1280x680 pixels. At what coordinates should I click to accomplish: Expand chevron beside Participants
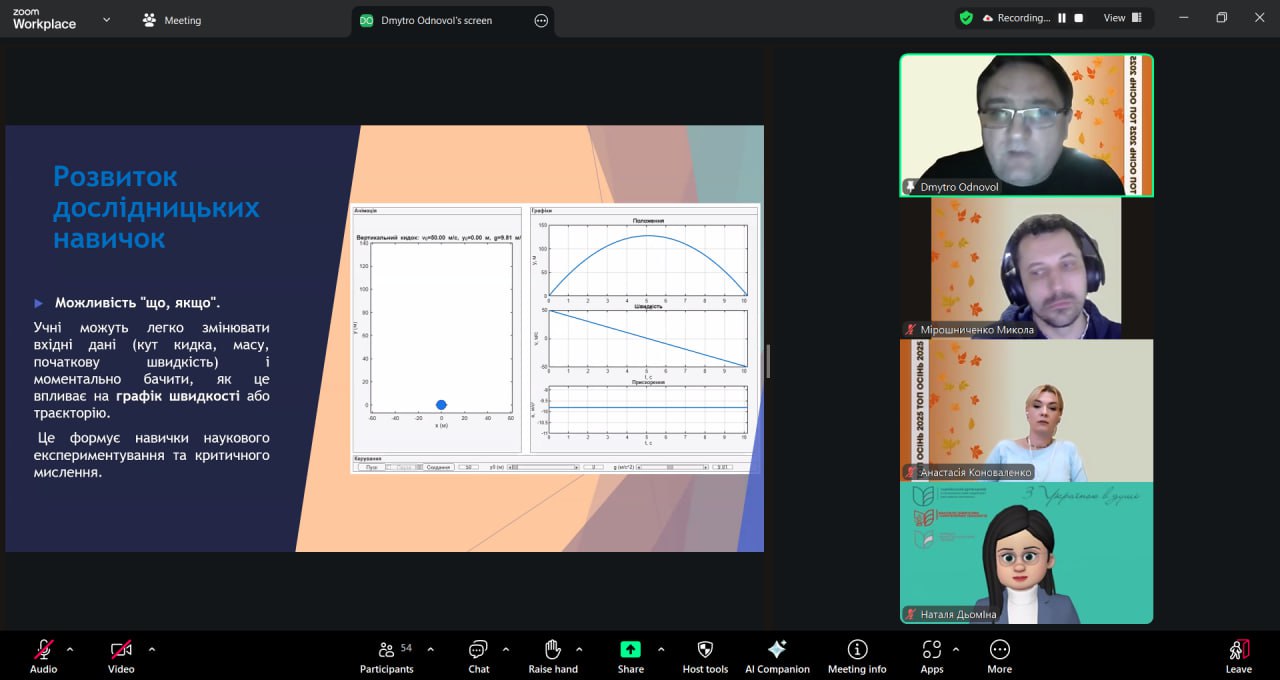[430, 649]
